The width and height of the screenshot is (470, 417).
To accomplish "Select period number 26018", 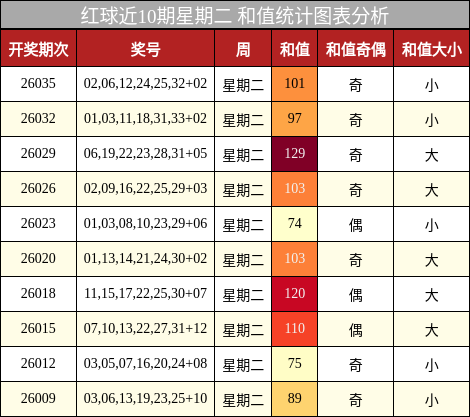I will pyautogui.click(x=38, y=293).
